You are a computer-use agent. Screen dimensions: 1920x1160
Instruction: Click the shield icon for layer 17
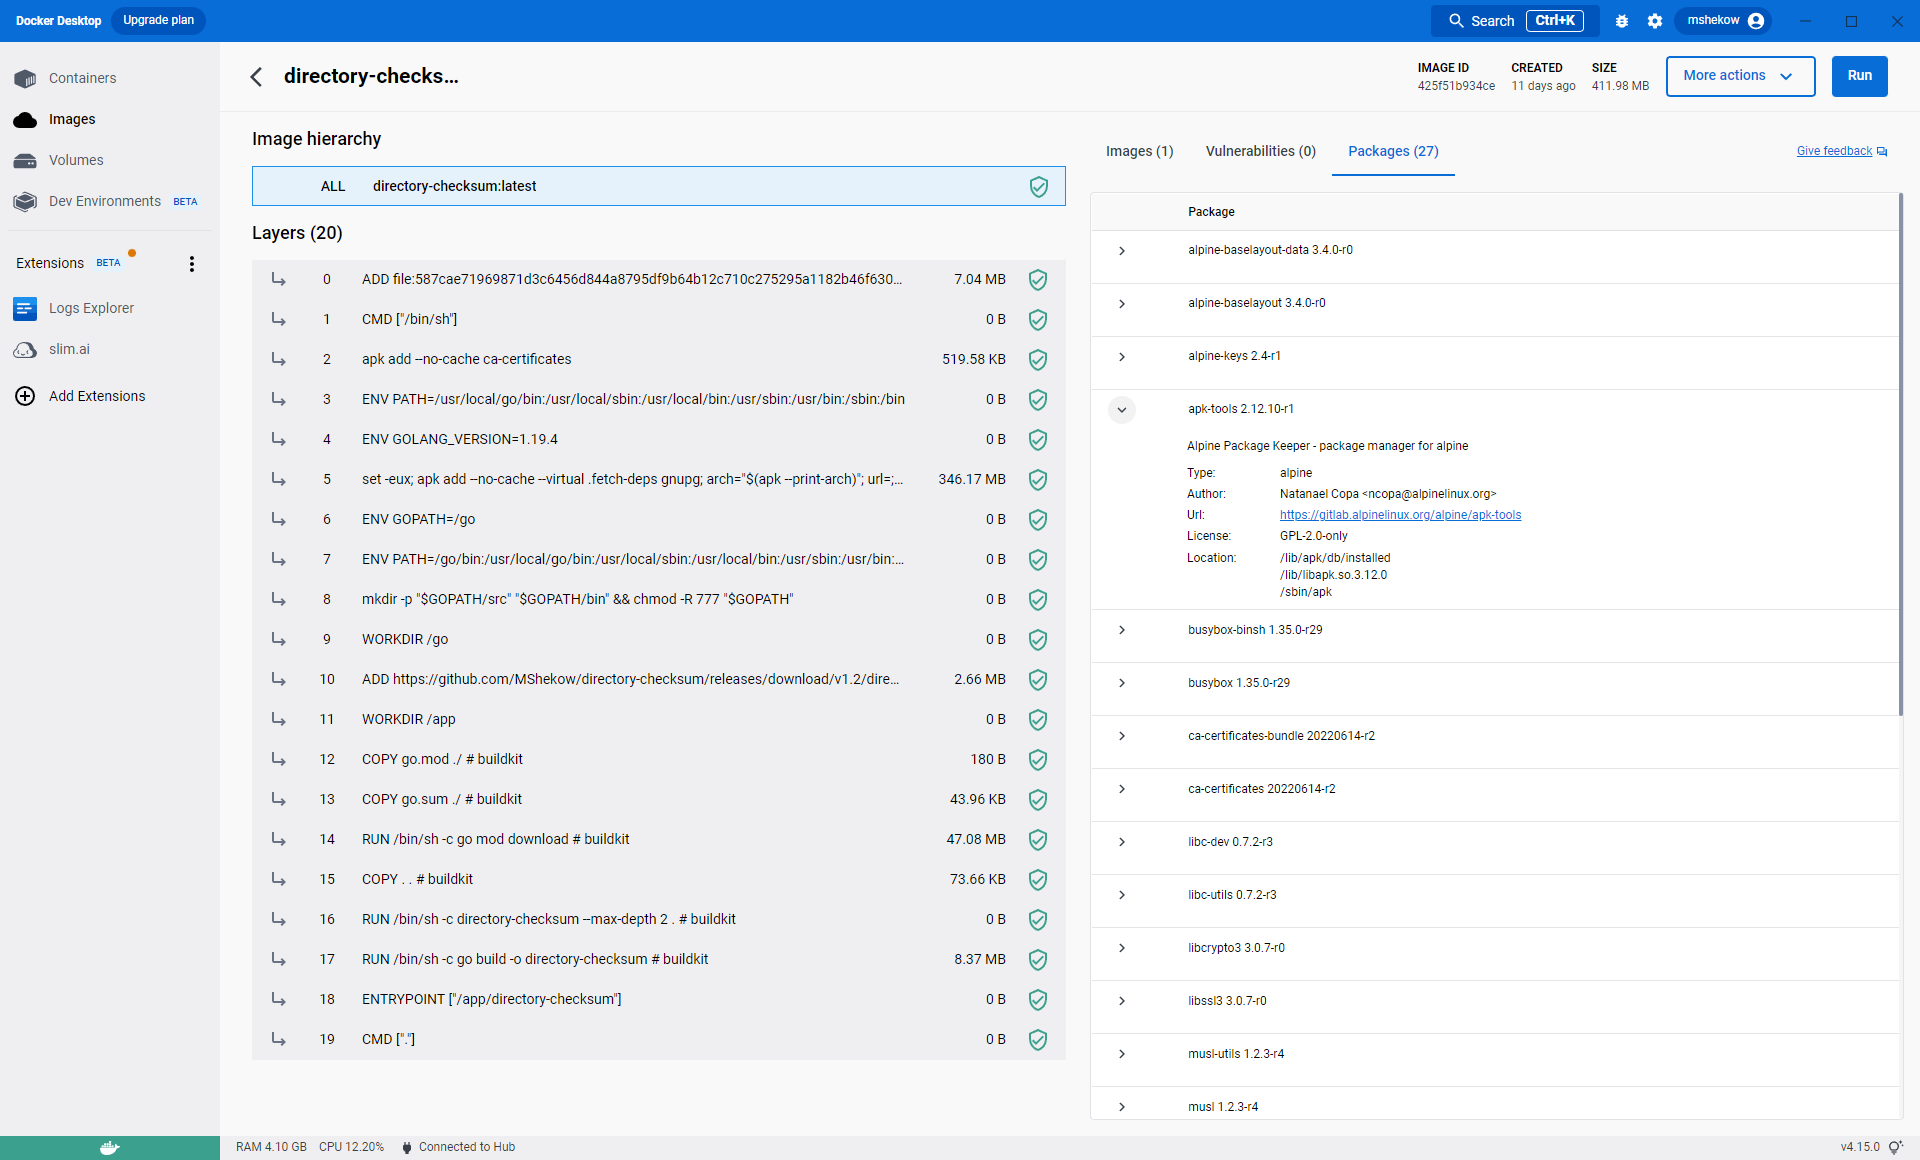(x=1038, y=959)
